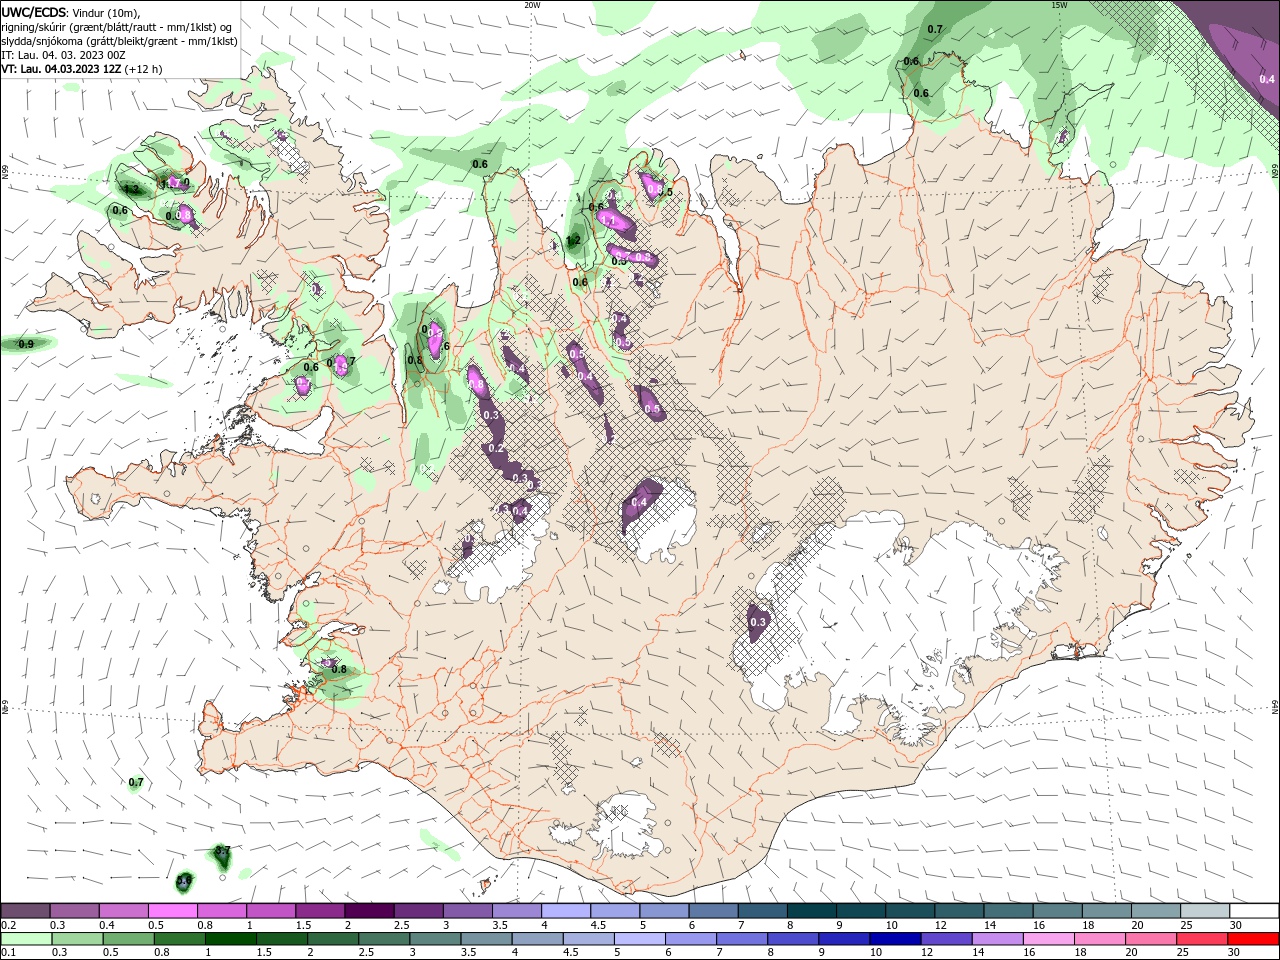Click the 20W longitude label at top
The width and height of the screenshot is (1280, 960).
[x=532, y=5]
